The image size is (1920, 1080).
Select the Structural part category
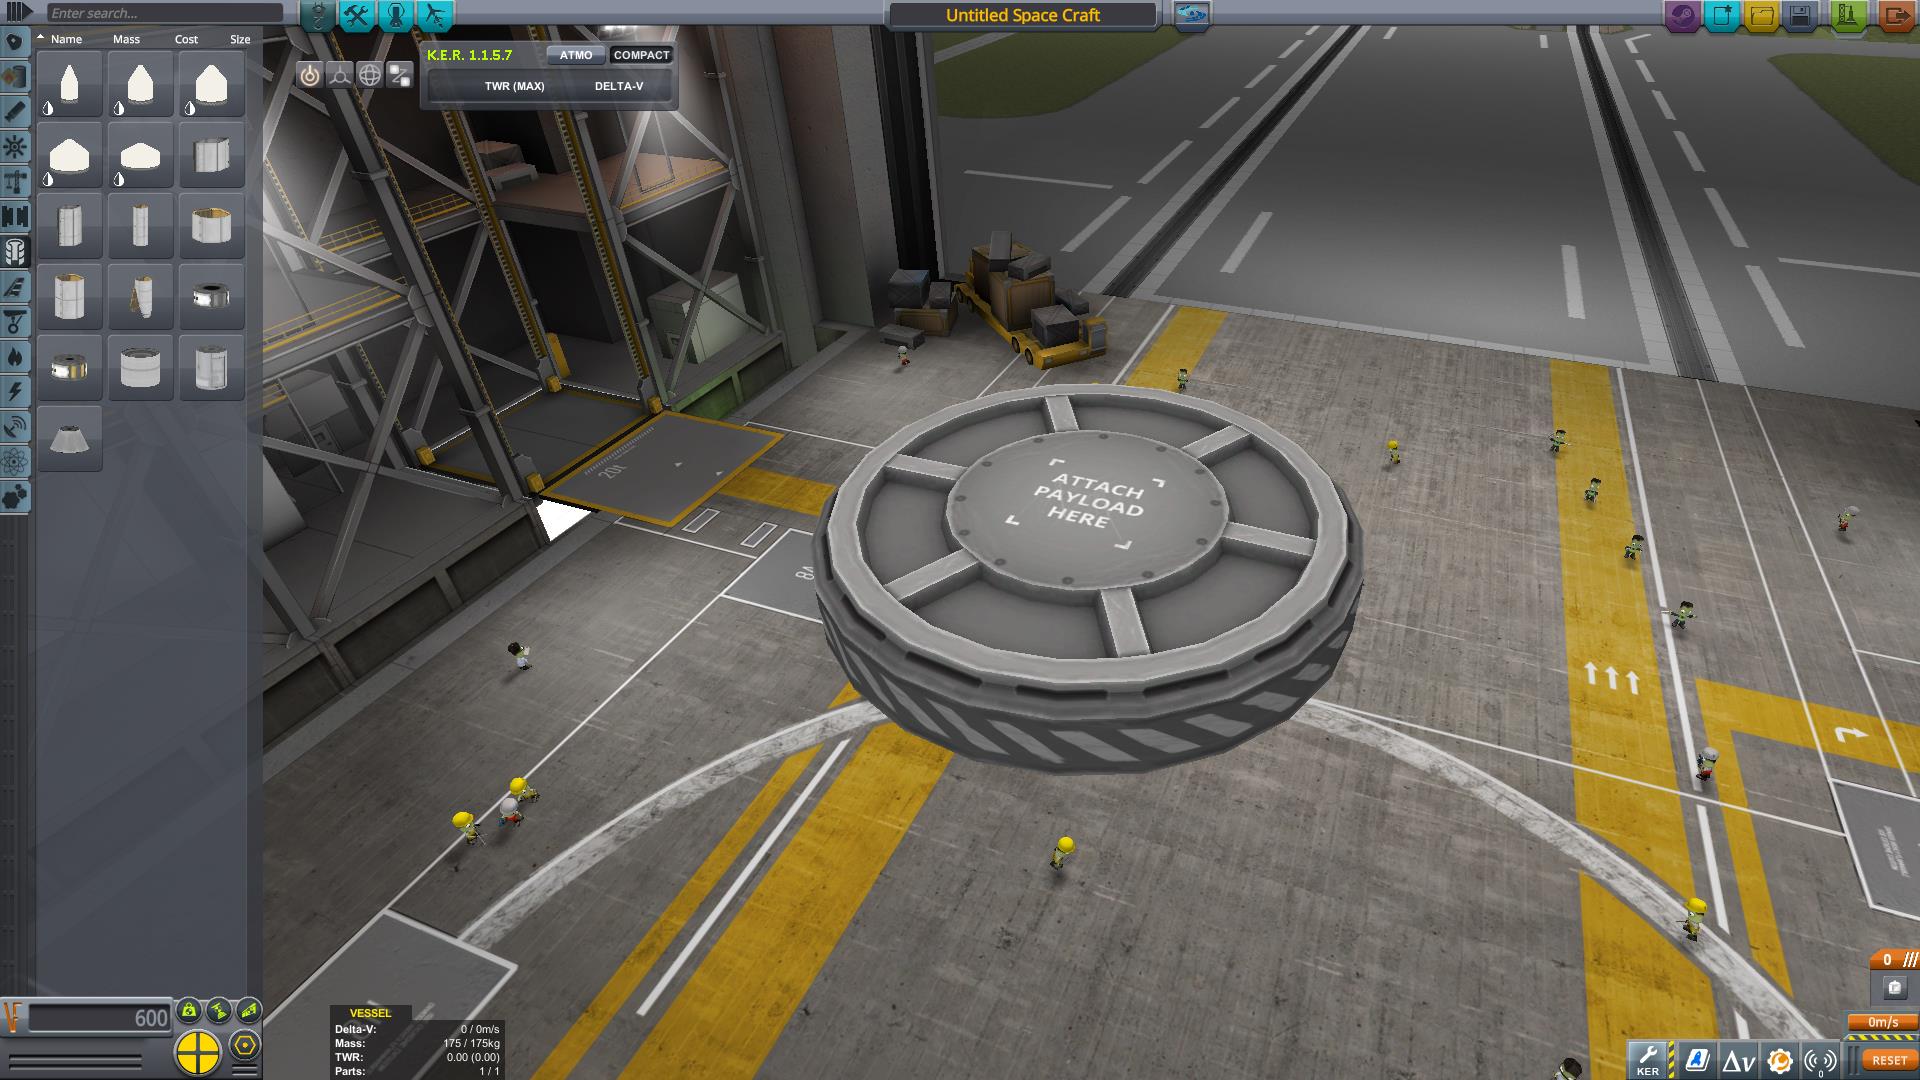(15, 182)
